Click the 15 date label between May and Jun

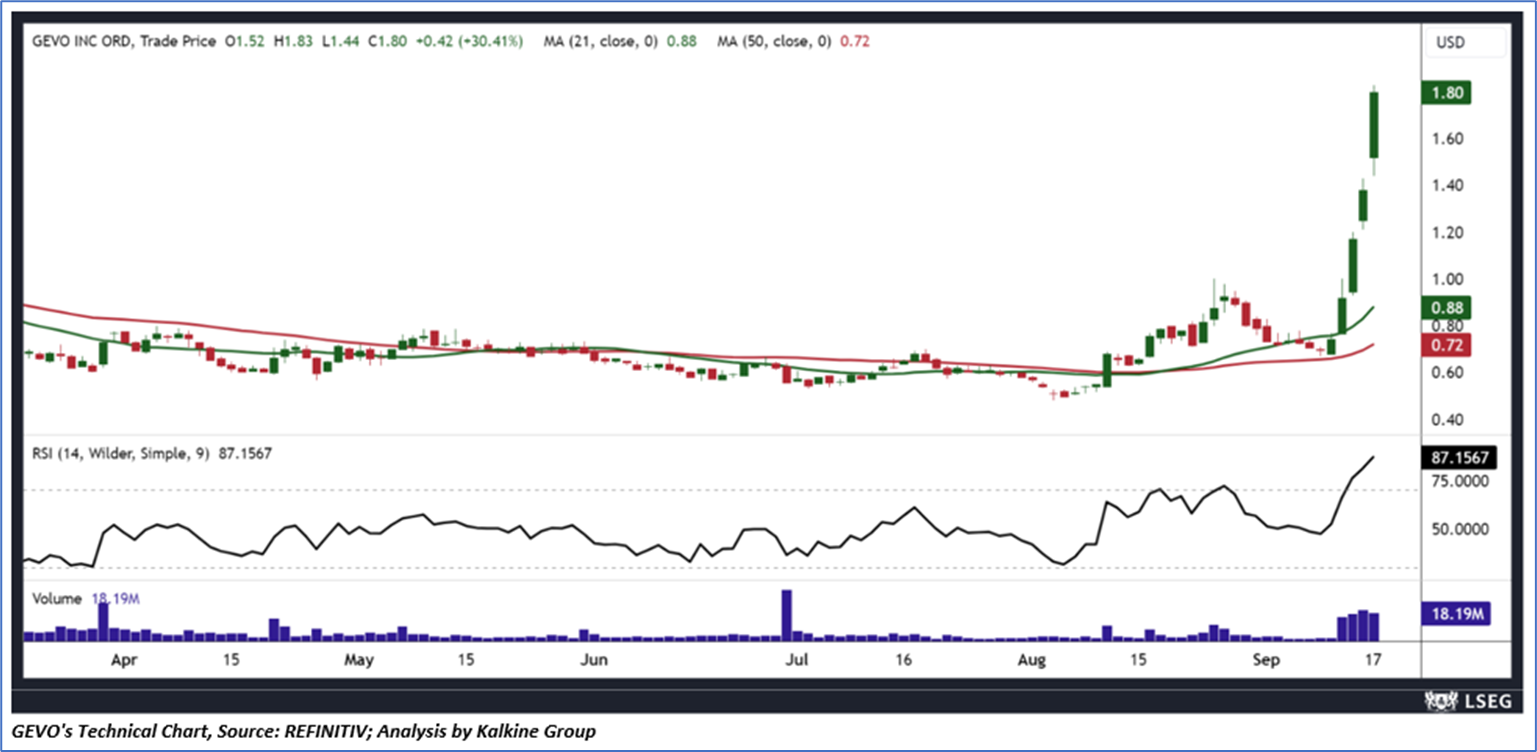point(465,661)
